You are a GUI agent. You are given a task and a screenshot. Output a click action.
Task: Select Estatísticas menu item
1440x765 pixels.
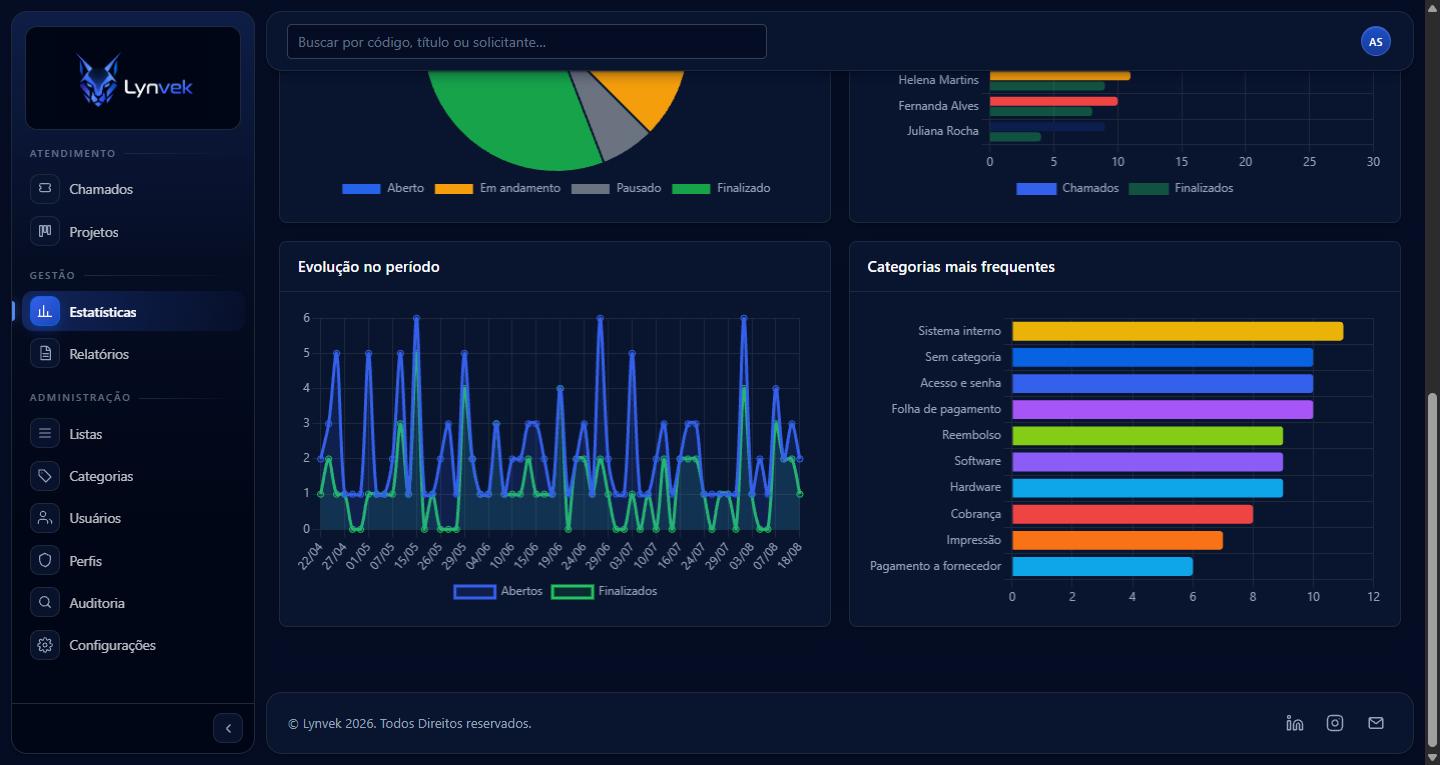(133, 312)
